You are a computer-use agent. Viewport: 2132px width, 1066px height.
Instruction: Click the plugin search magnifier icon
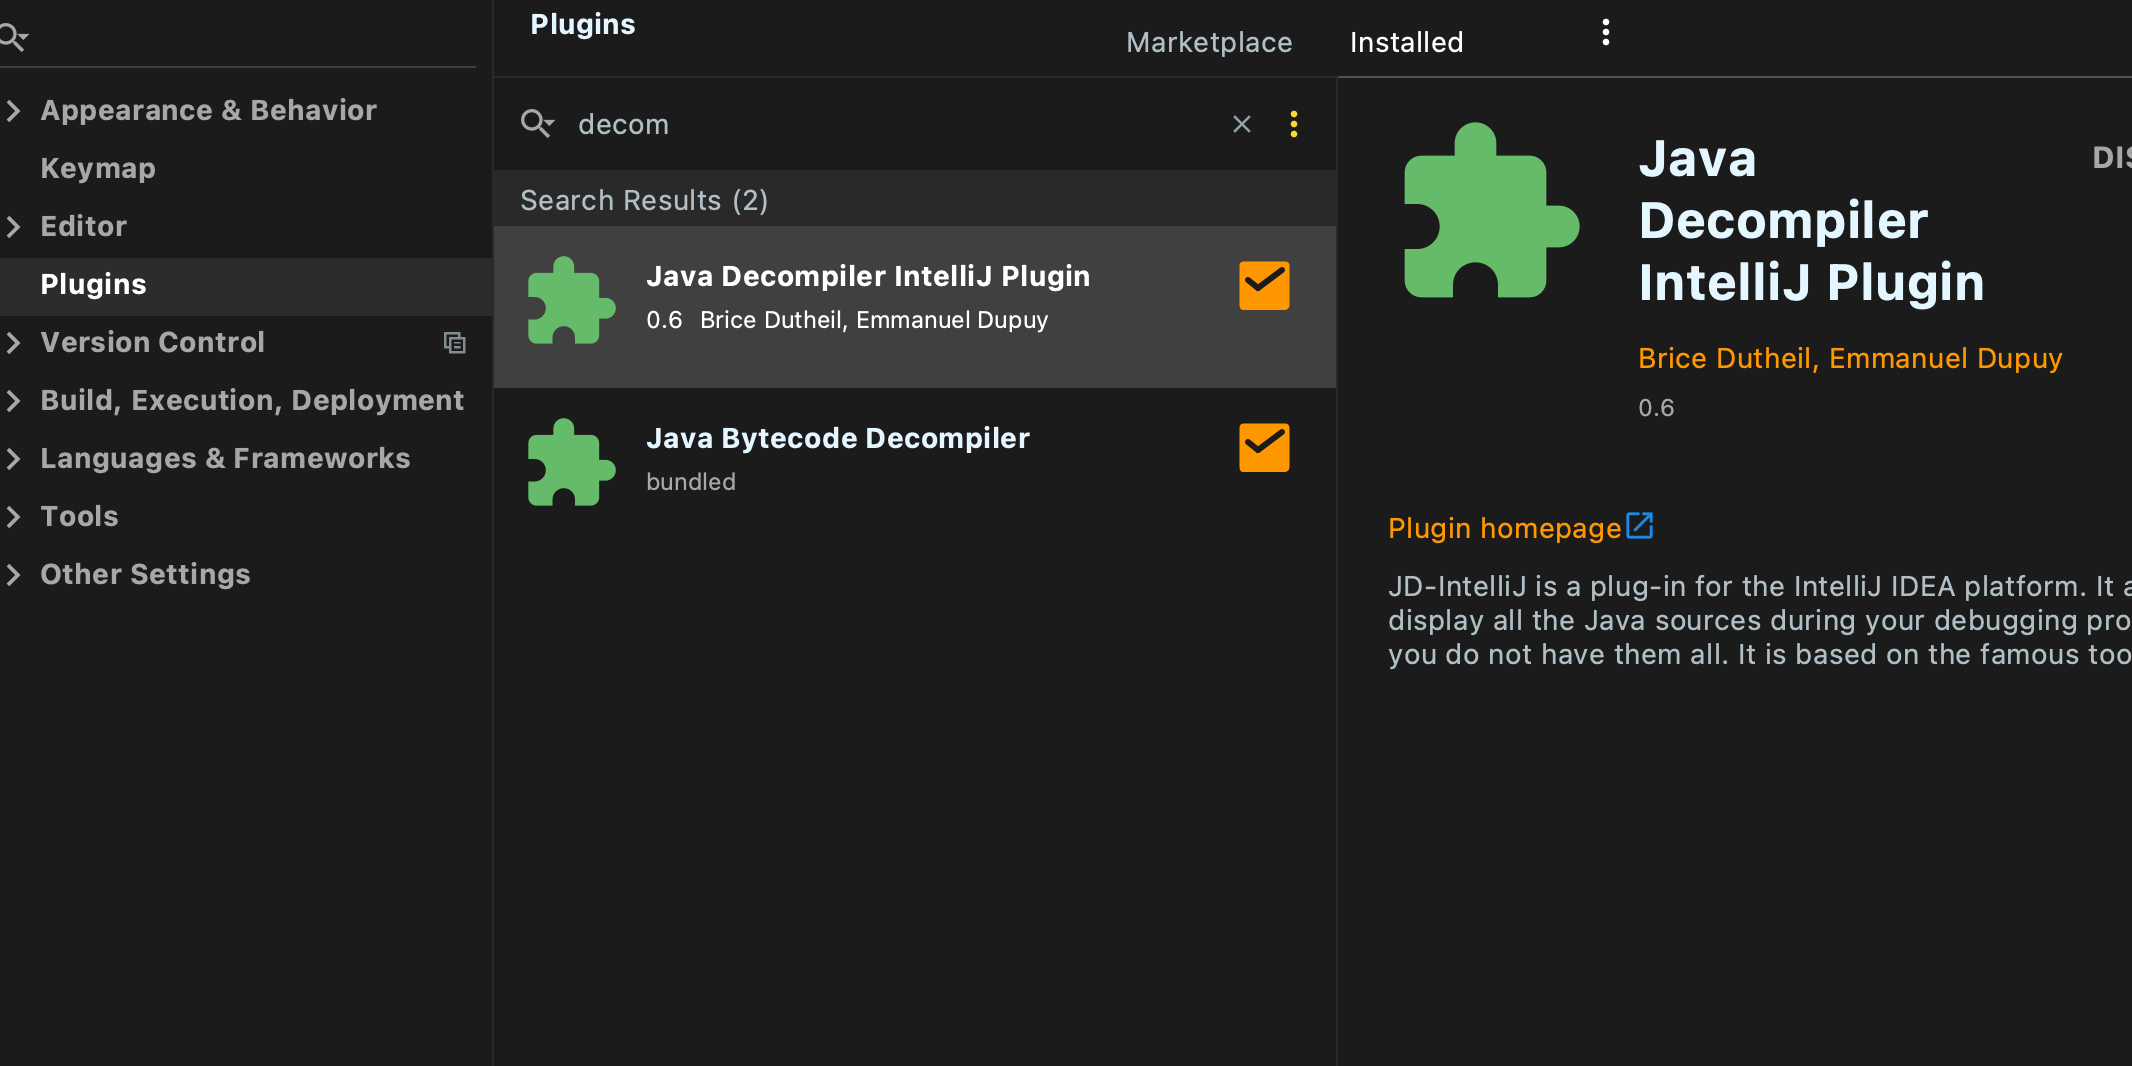point(537,123)
